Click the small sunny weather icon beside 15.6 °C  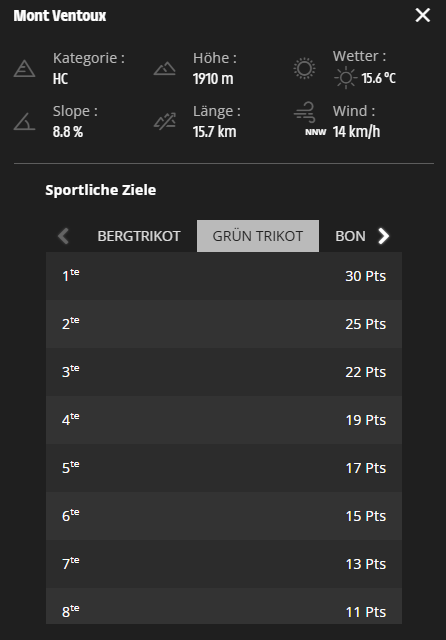[x=346, y=78]
